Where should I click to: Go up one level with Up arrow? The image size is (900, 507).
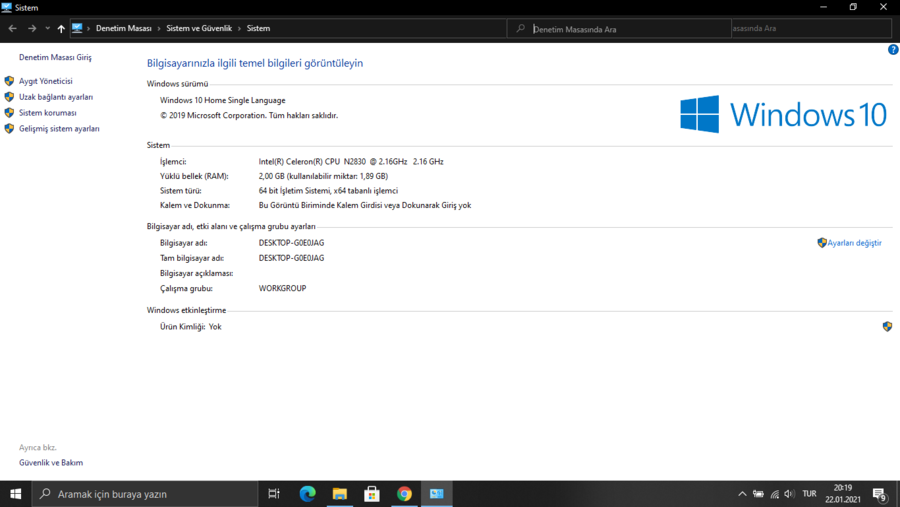[x=61, y=28]
